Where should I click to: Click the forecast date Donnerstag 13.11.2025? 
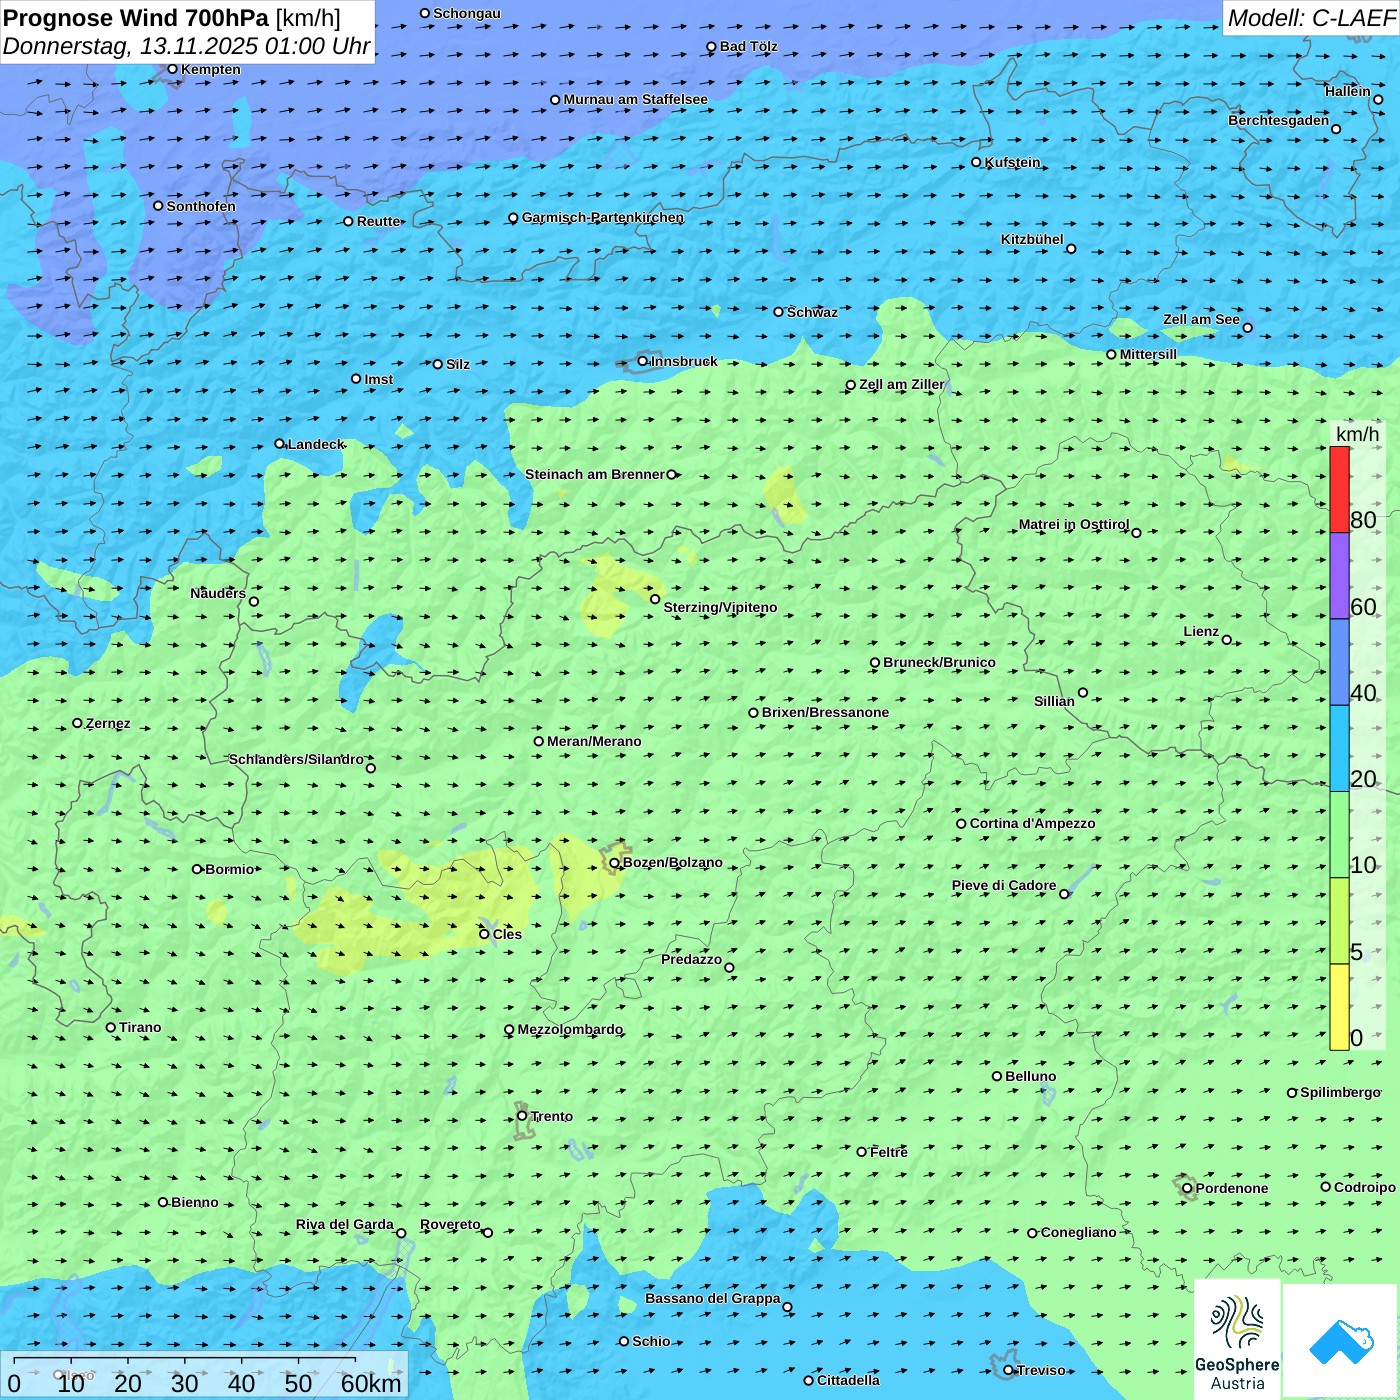point(186,46)
